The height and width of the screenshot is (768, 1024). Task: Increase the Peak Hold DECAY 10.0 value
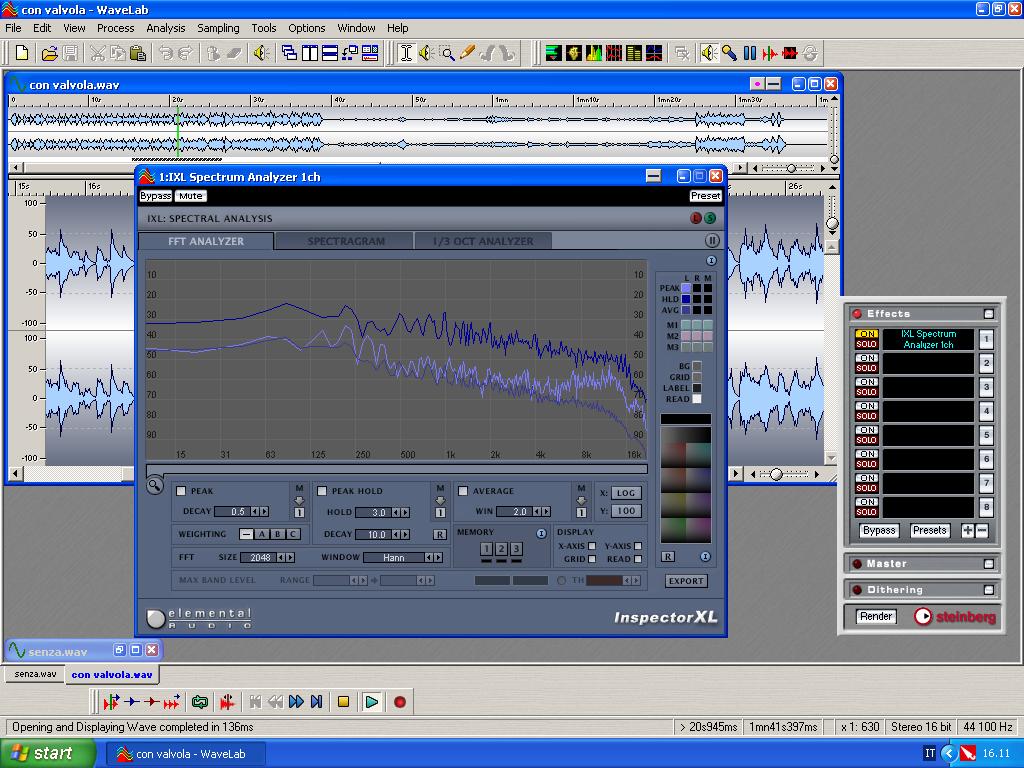point(406,534)
